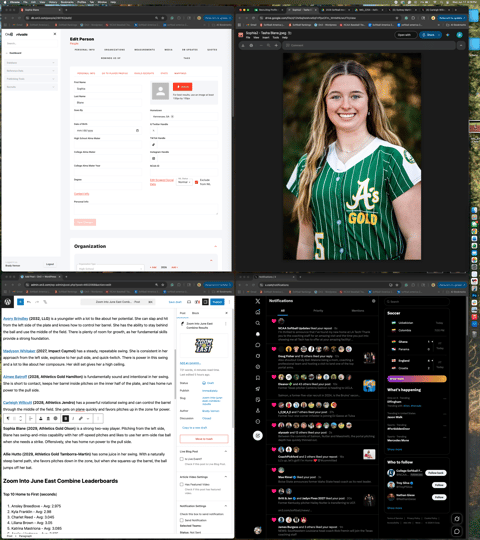Image resolution: width=480 pixels, height=540 pixels.
Task: Open the Share button dropdown arrow
Action: pos(439,35)
